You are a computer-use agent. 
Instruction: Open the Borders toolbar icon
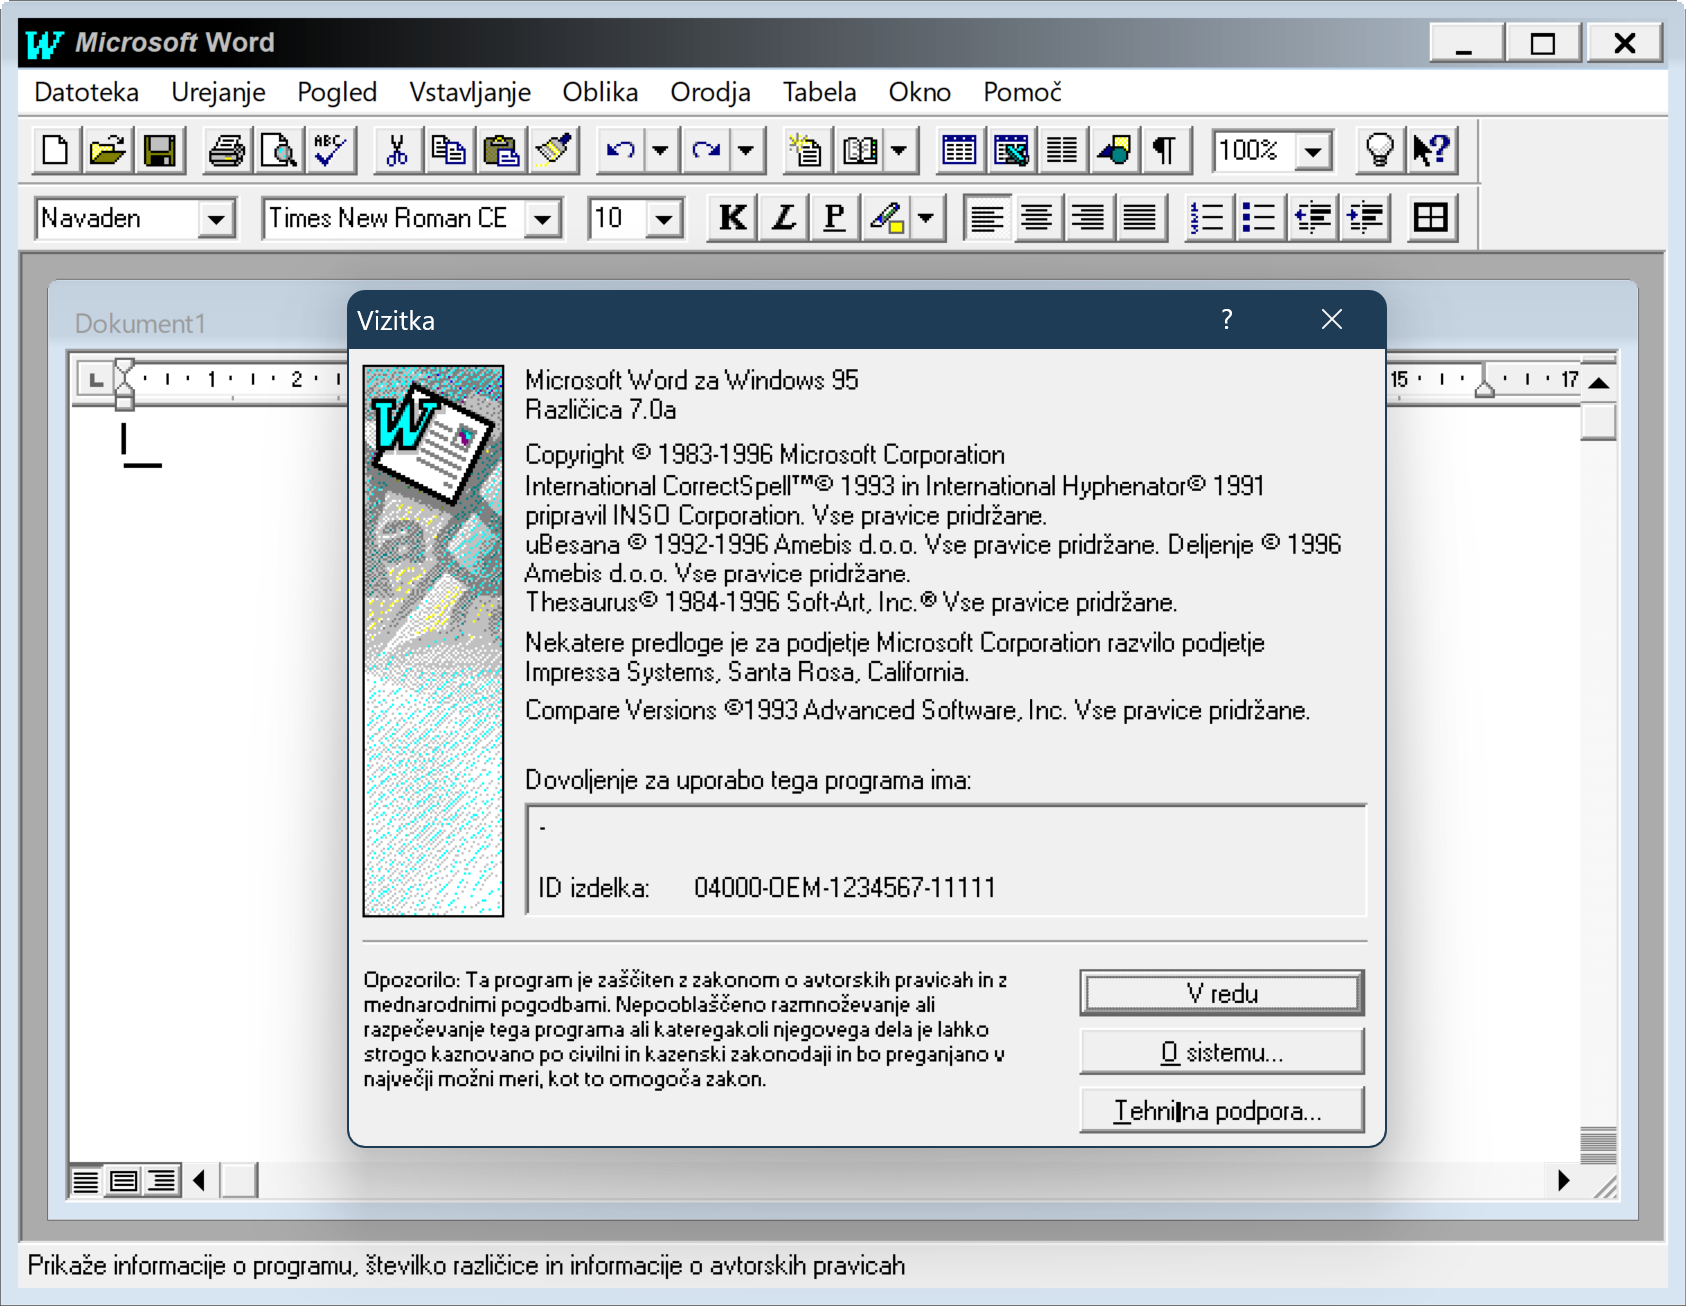pyautogui.click(x=1431, y=218)
